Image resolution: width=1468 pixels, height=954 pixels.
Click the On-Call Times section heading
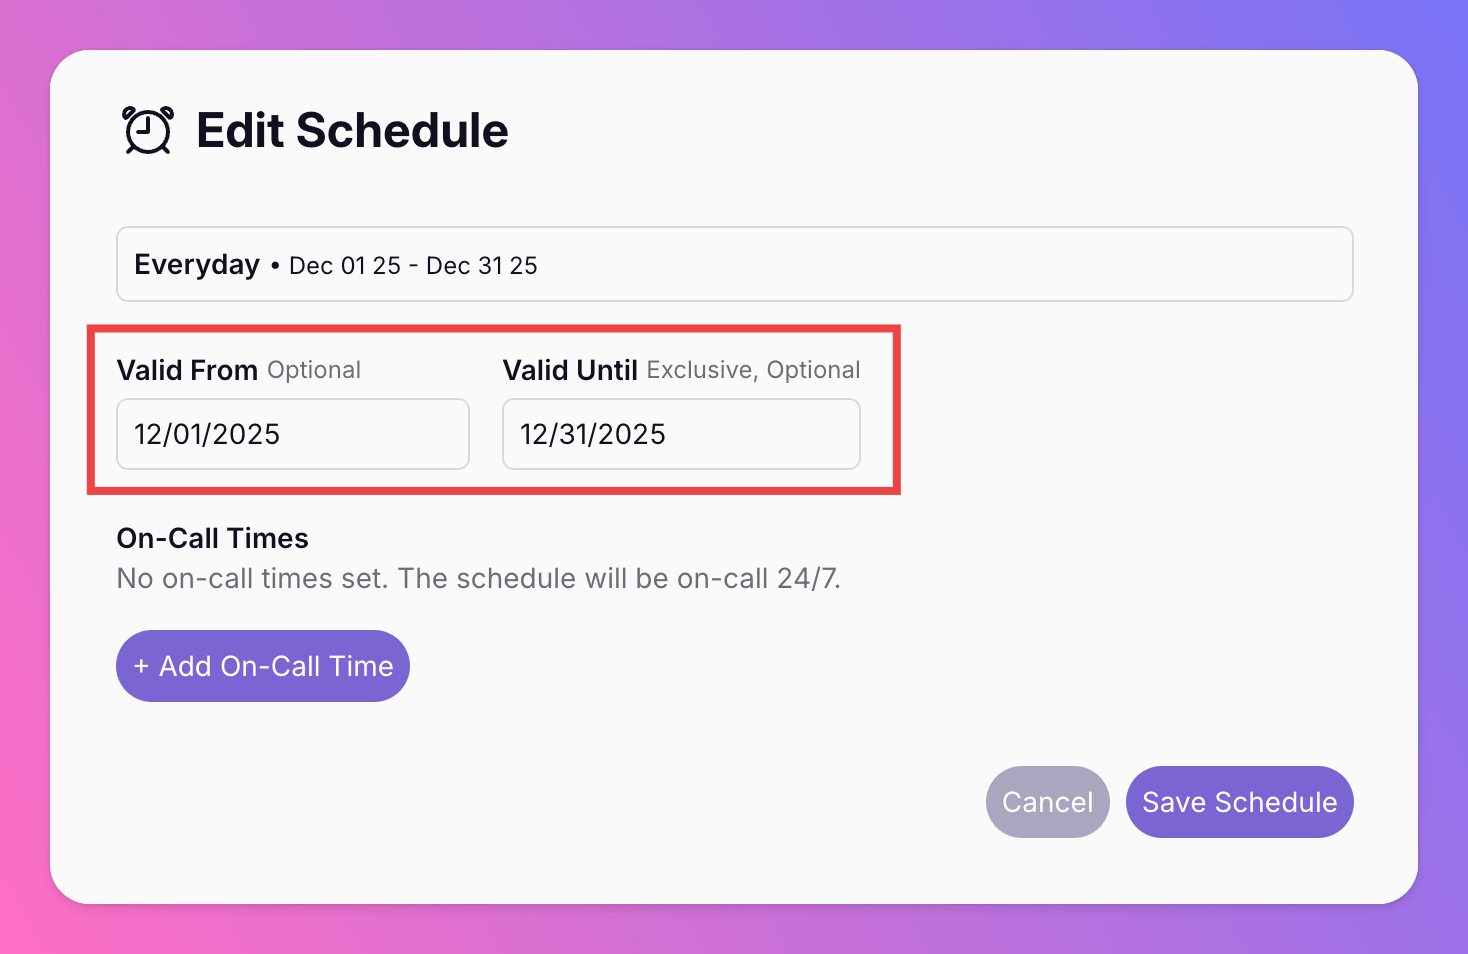click(x=212, y=538)
